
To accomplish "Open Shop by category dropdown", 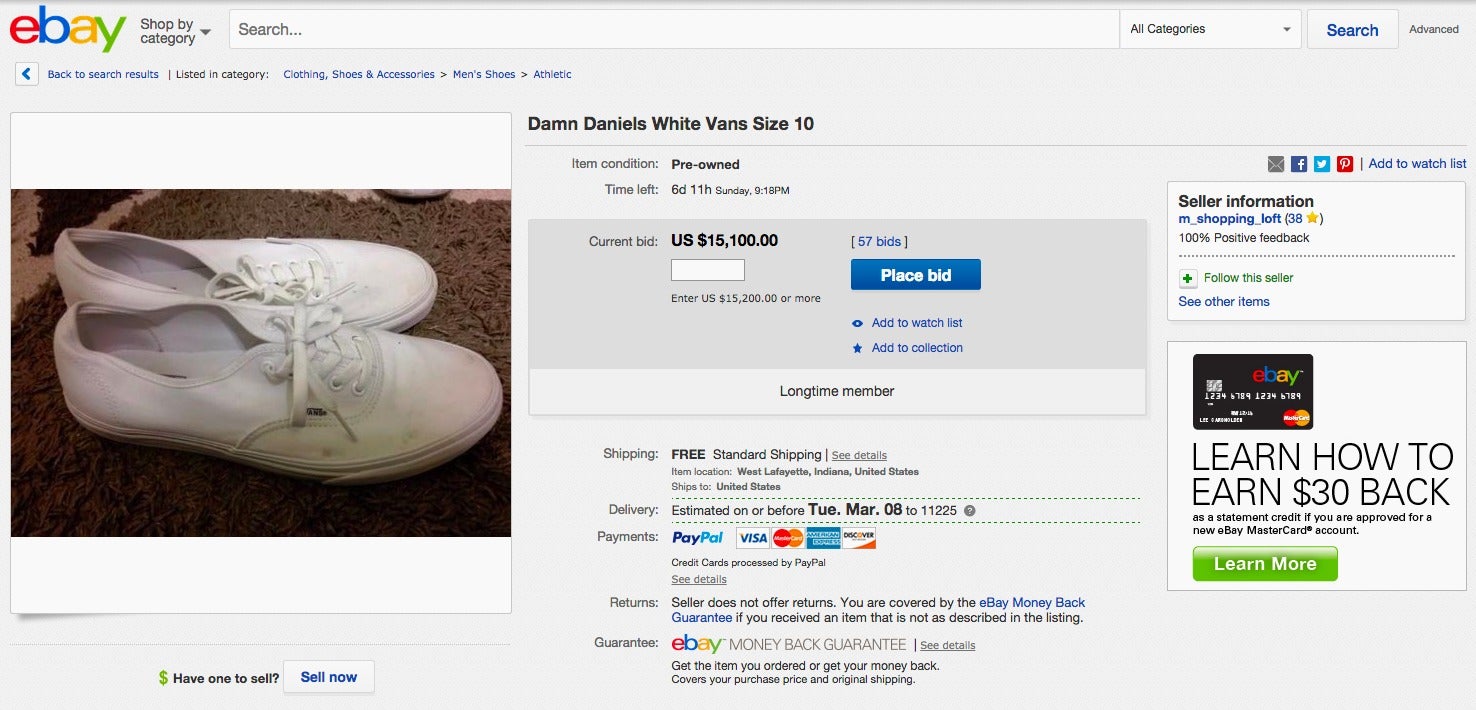I will (x=176, y=31).
